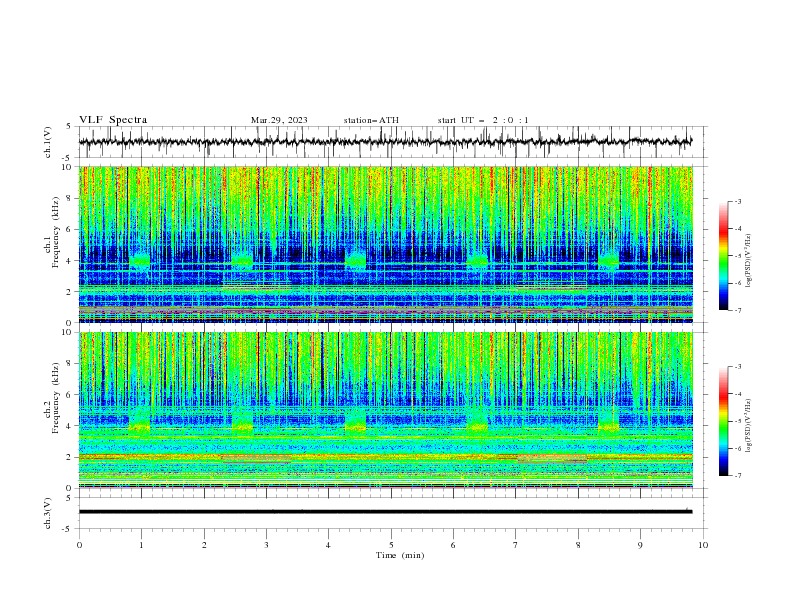Viewport: 792px width, 612px height.
Task: Click the ch.1 voltage waveform trace
Action: [x=385, y=142]
